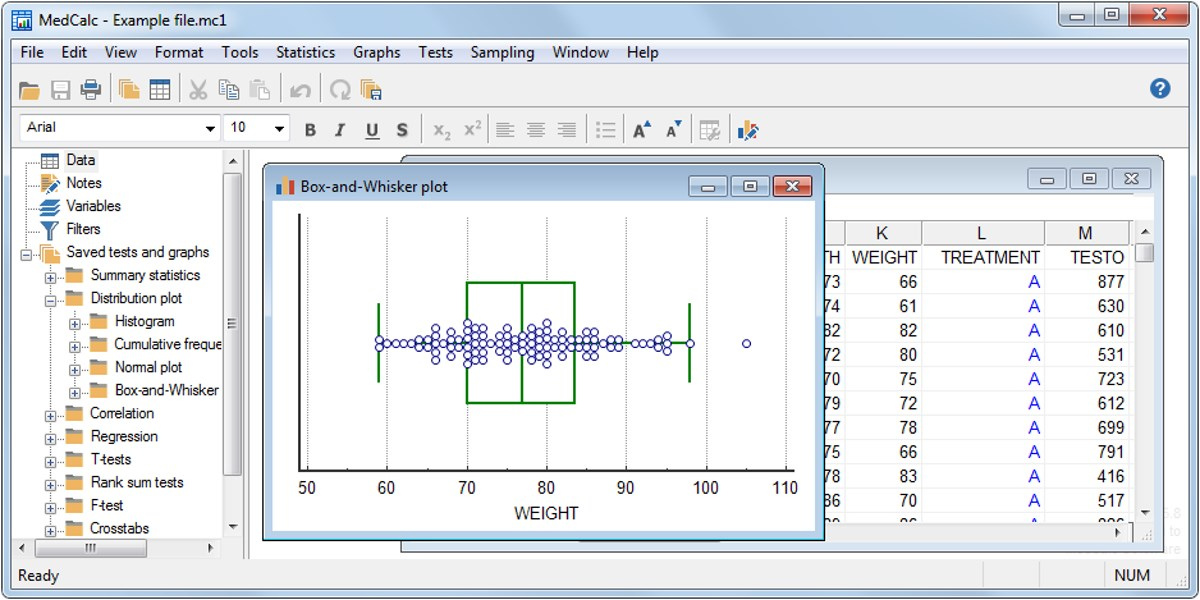Click the outlier point near 105 in plot

coord(746,344)
